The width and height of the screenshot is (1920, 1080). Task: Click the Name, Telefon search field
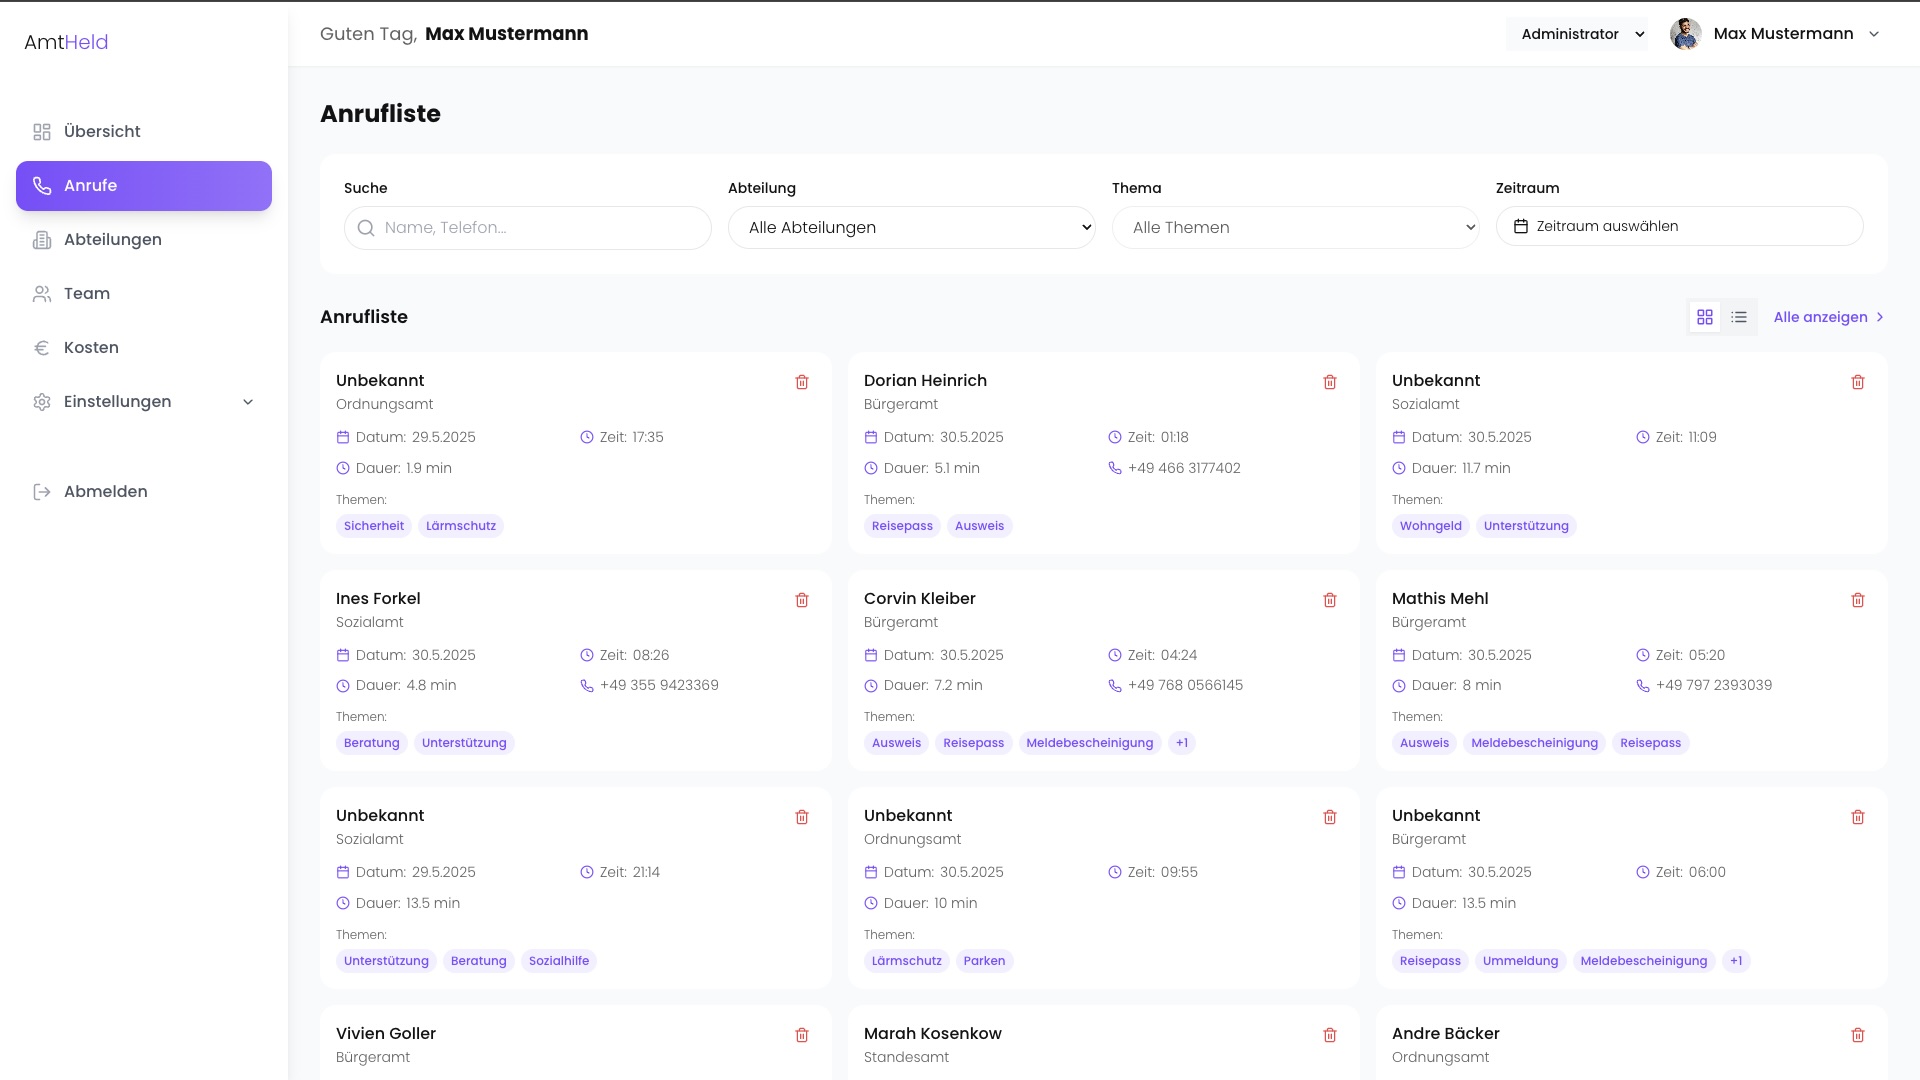point(540,228)
